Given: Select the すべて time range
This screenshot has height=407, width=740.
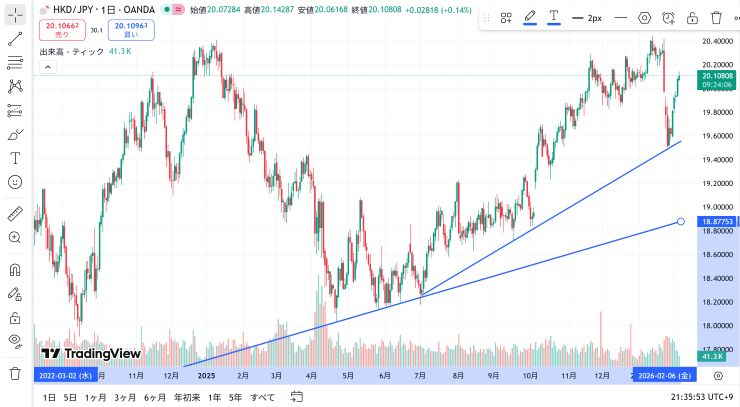Looking at the screenshot, I should coord(262,397).
